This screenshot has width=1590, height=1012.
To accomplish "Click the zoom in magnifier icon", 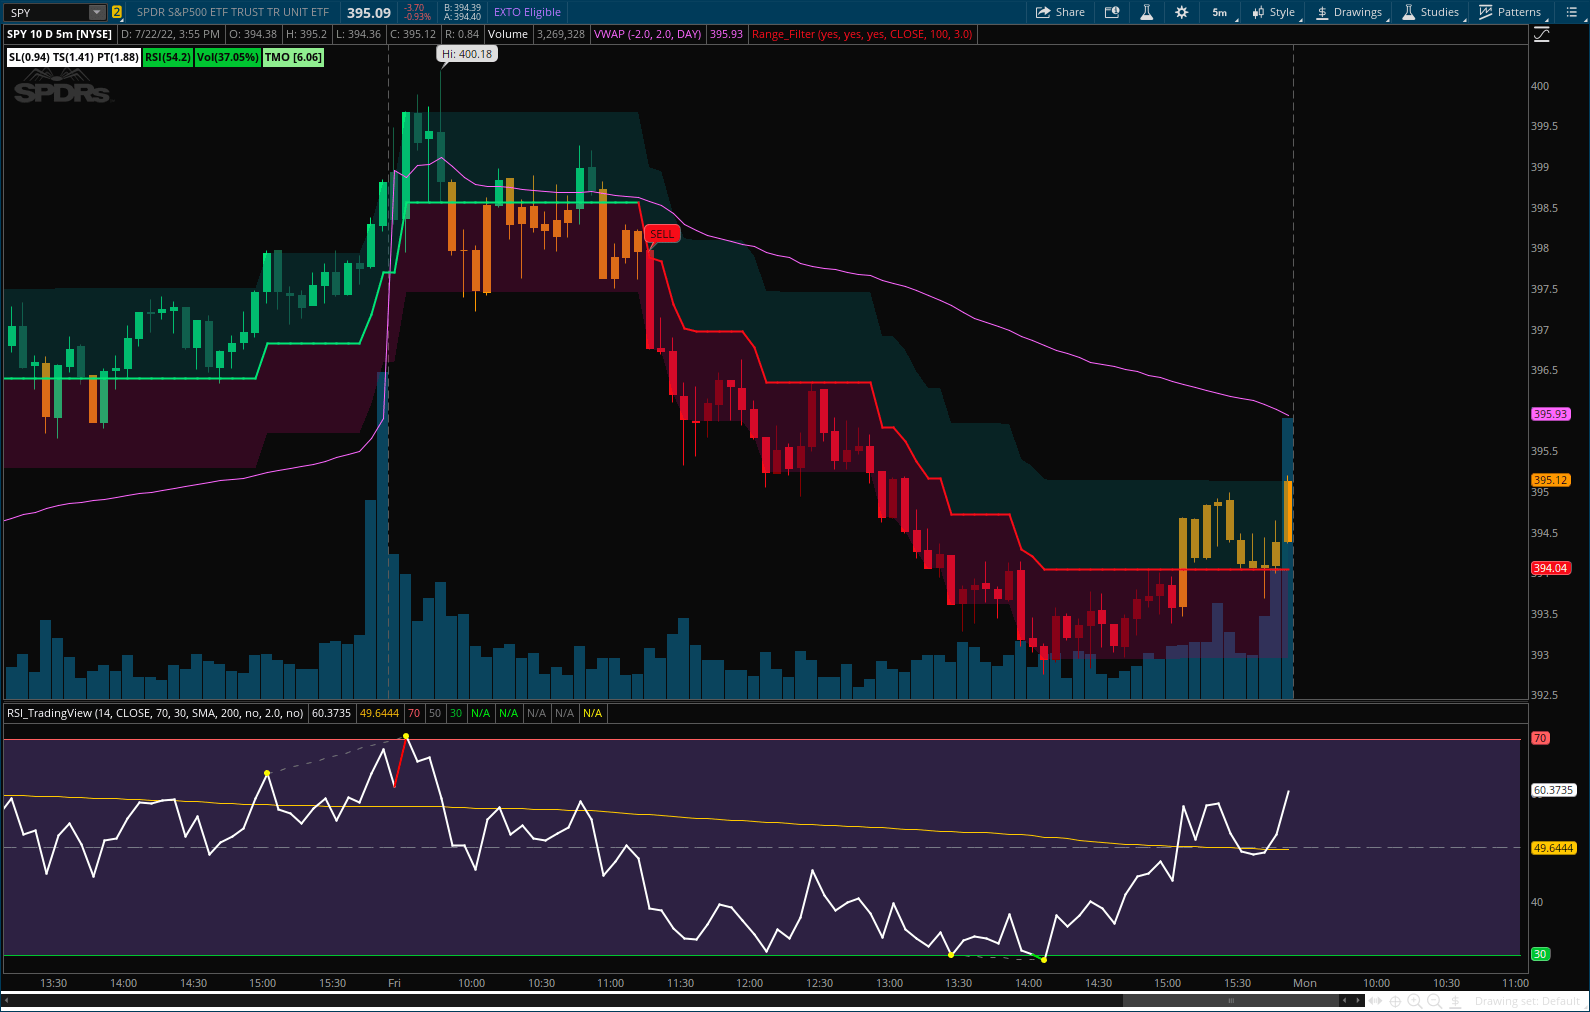I will [1415, 1001].
